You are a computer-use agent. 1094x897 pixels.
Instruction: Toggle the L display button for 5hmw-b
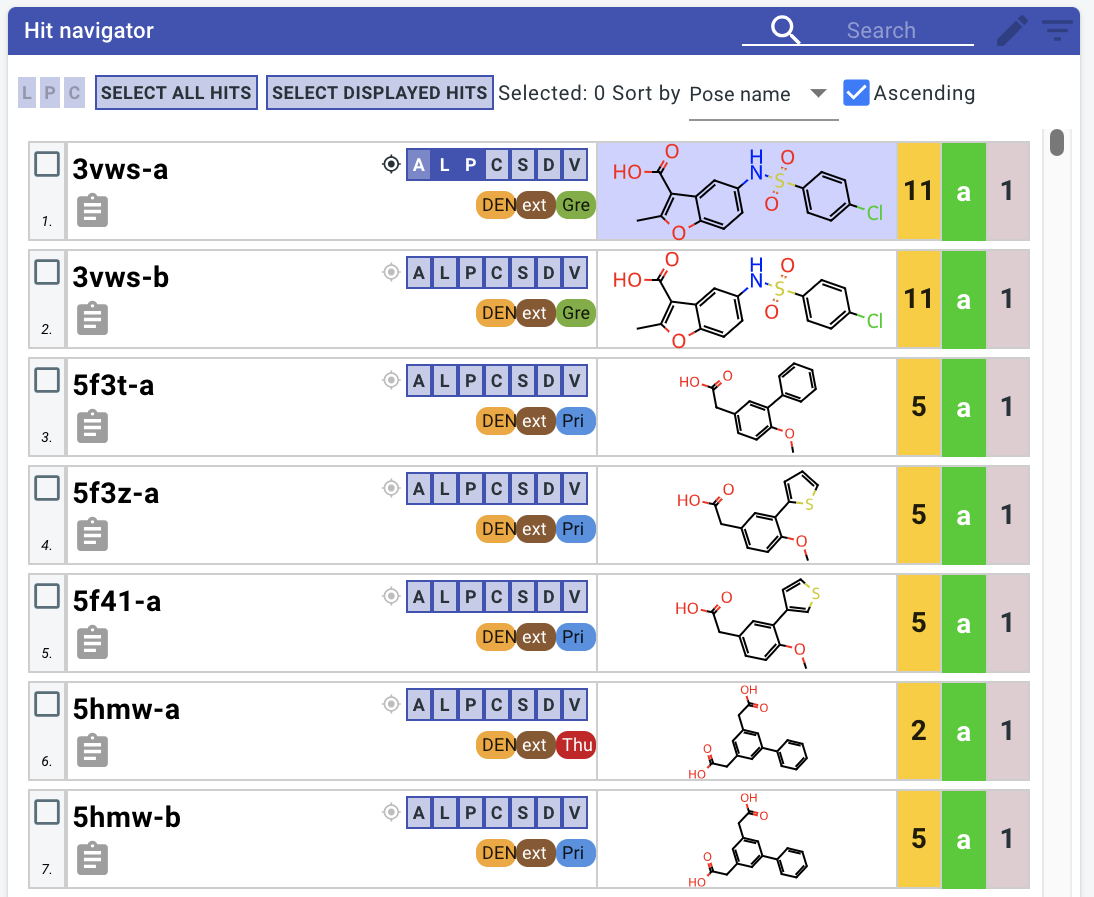444,813
